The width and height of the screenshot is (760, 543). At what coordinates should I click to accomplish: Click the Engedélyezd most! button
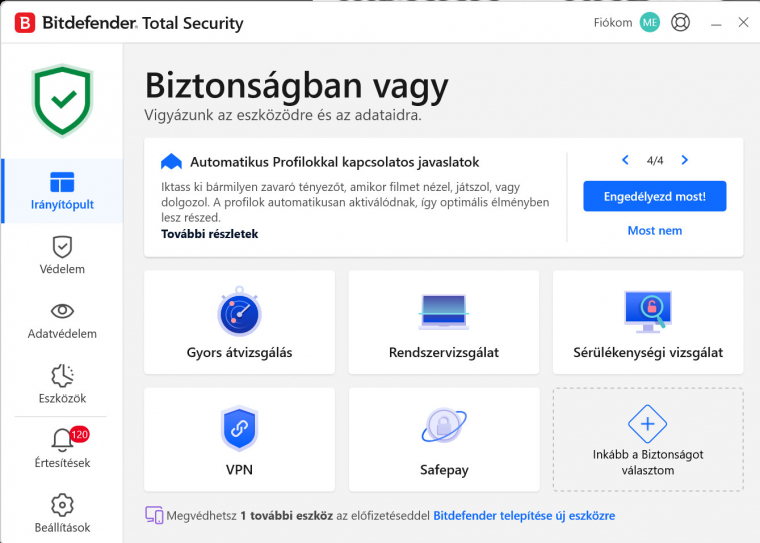point(655,196)
